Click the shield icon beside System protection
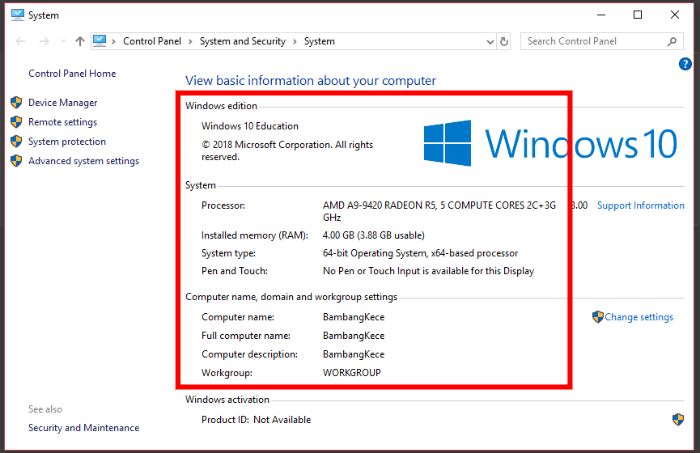The width and height of the screenshot is (700, 453). pyautogui.click(x=17, y=141)
